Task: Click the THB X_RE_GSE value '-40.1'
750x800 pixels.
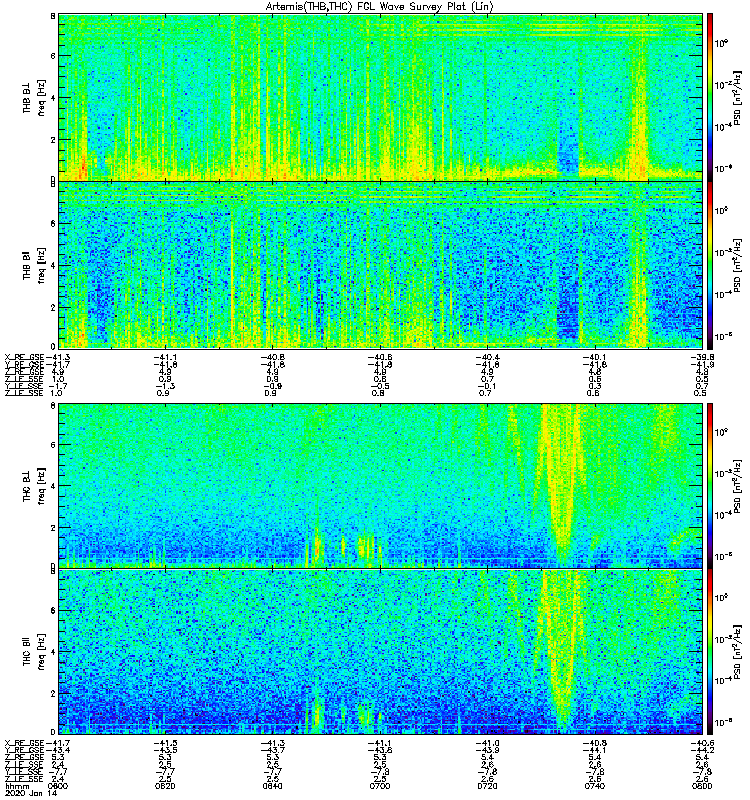Action: click(594, 357)
